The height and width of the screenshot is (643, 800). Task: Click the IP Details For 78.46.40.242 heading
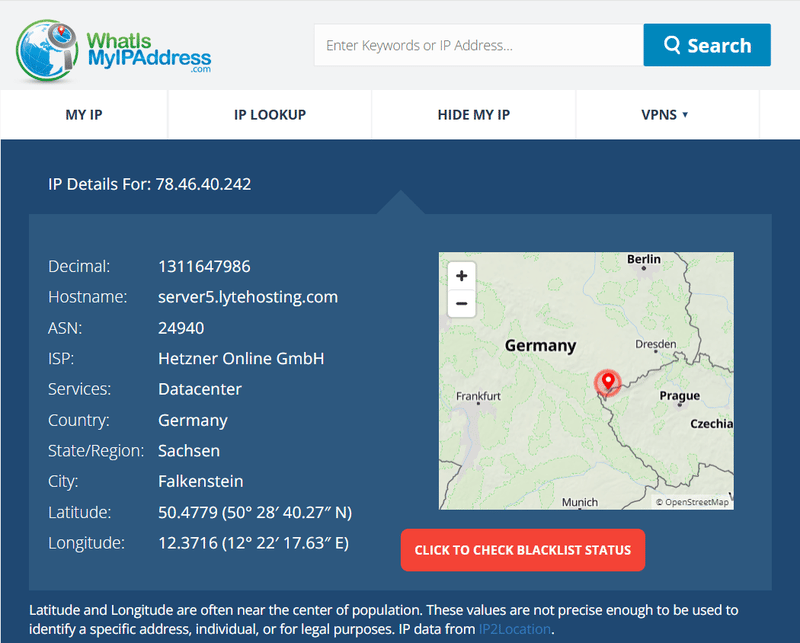pyautogui.click(x=149, y=184)
